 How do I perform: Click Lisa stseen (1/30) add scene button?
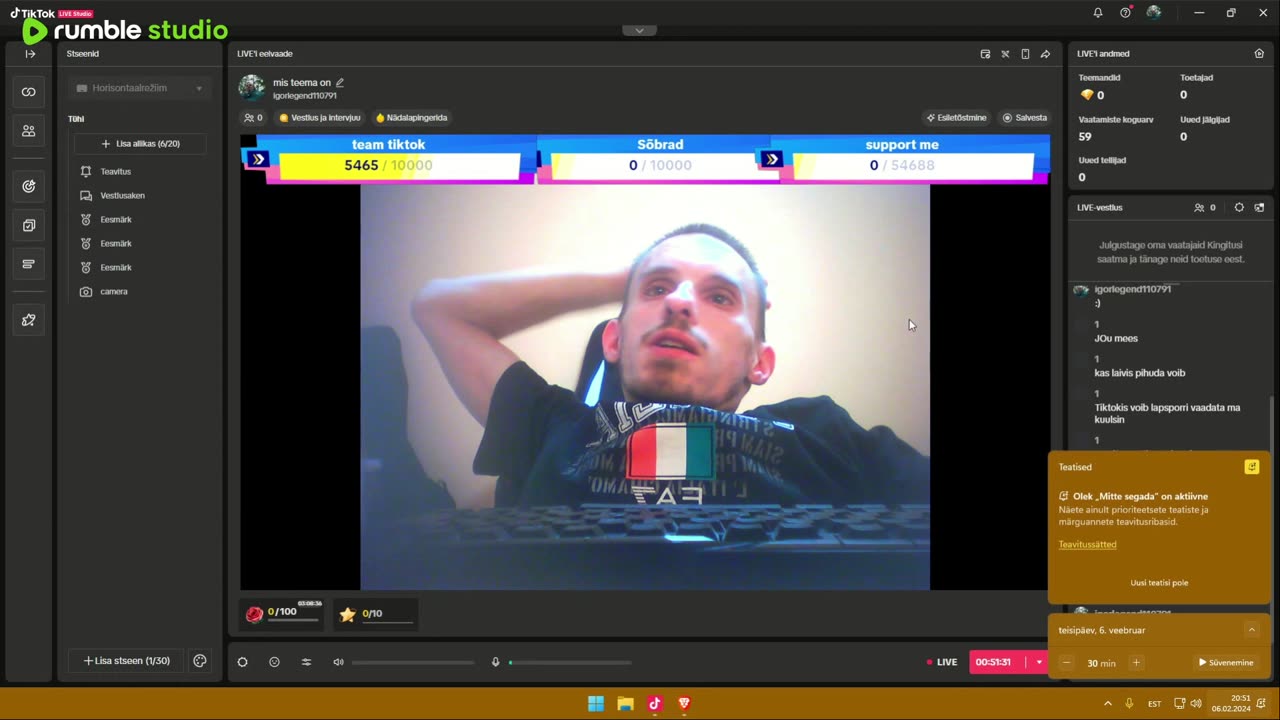[x=126, y=661]
